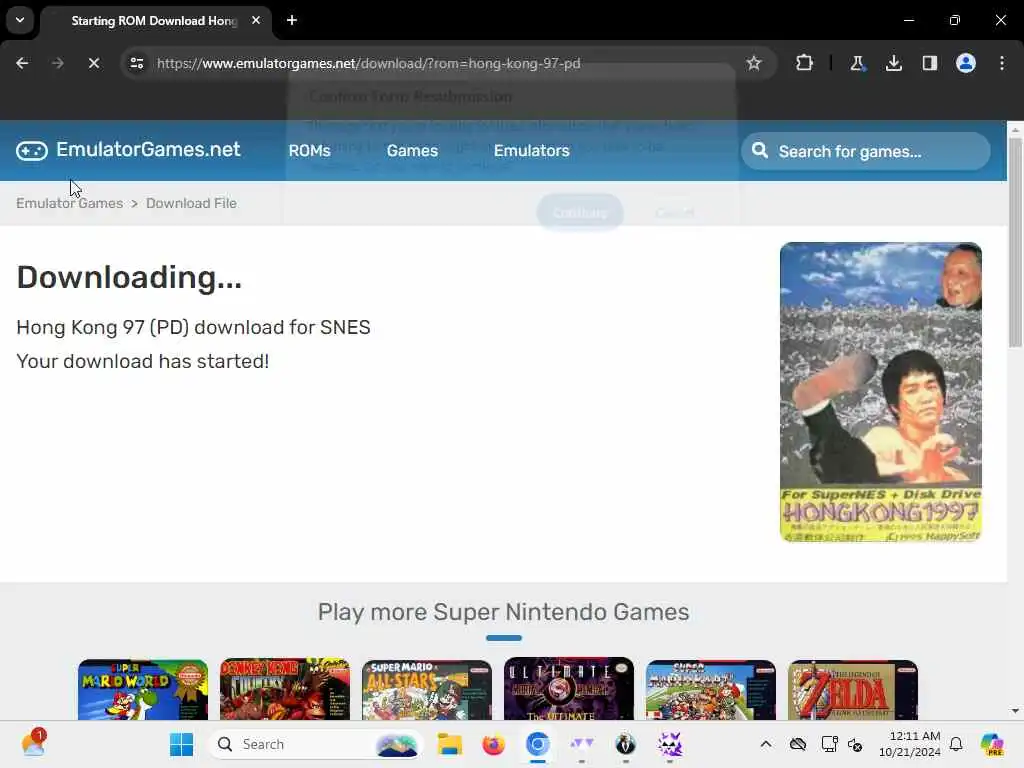
Task: Show hidden system tray icons
Action: 765,744
